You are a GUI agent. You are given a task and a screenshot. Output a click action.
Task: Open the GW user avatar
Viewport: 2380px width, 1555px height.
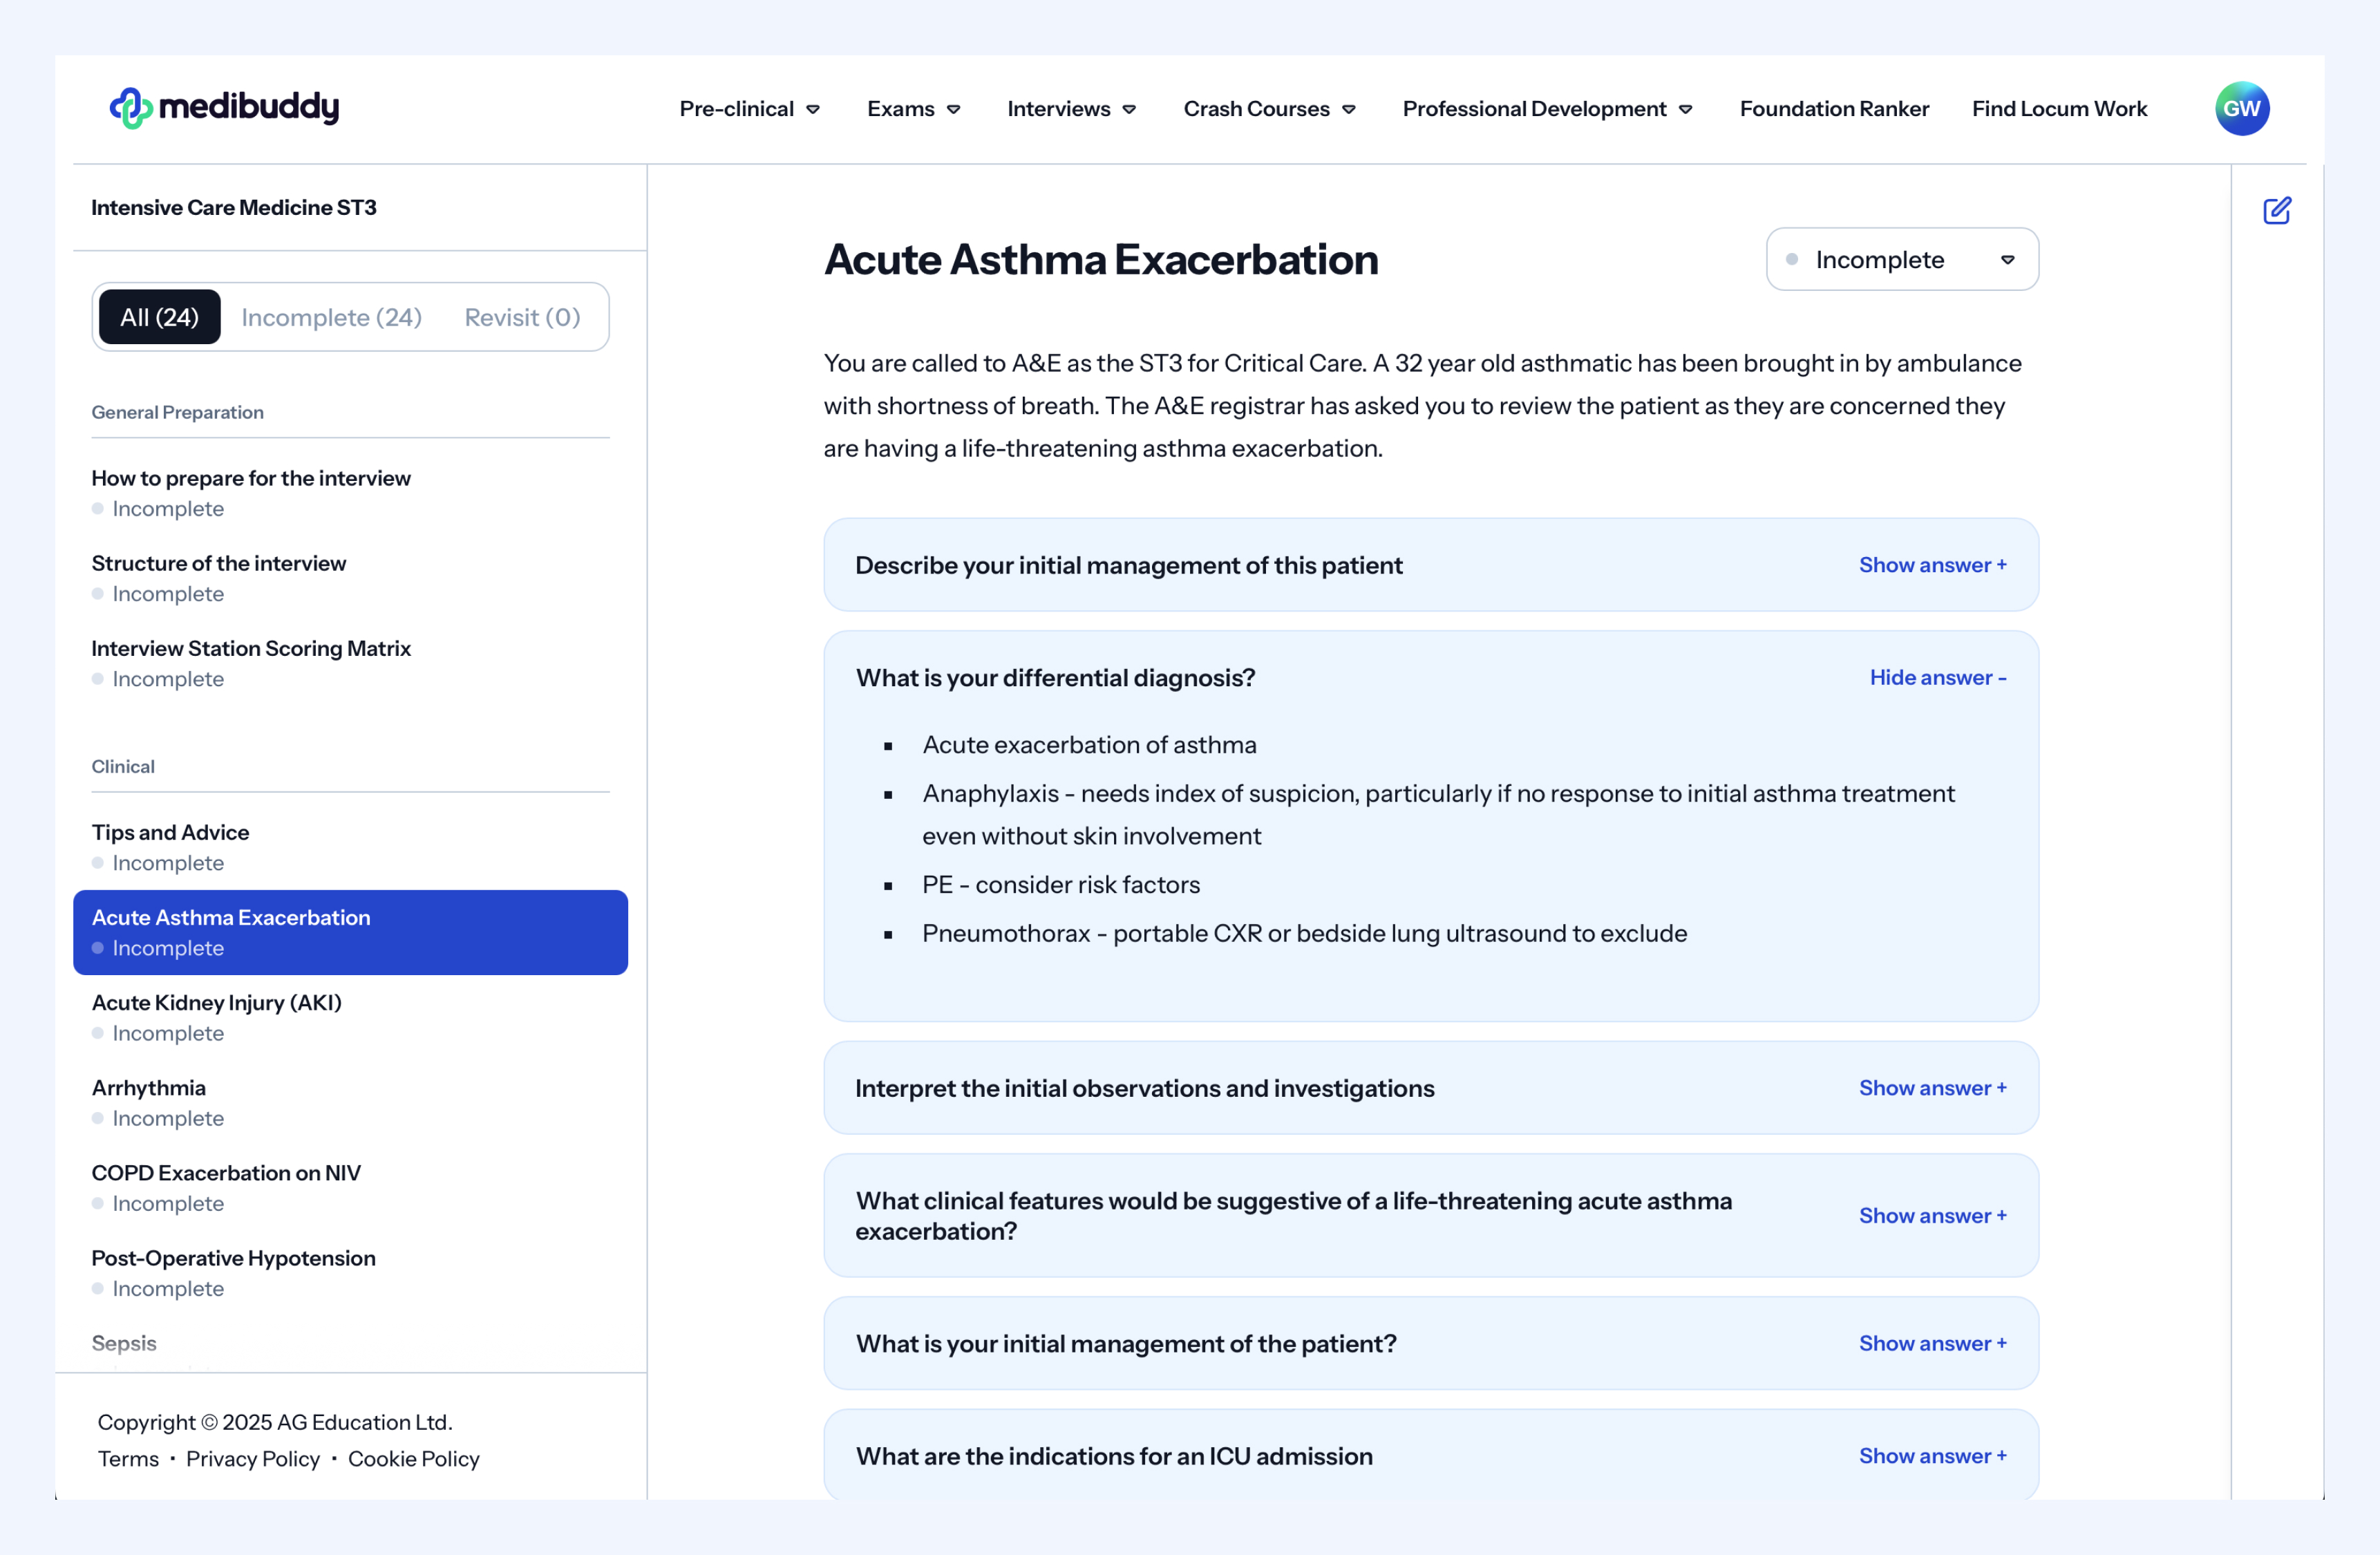pos(2241,108)
